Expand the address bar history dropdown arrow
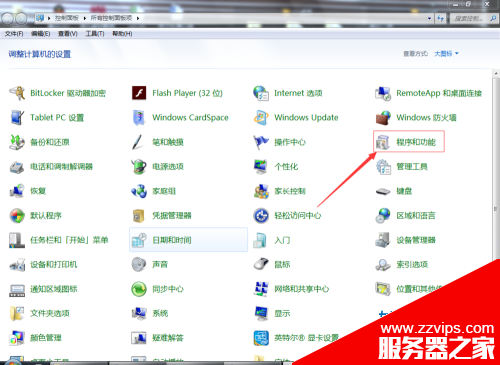500x365 pixels. pyautogui.click(x=429, y=18)
